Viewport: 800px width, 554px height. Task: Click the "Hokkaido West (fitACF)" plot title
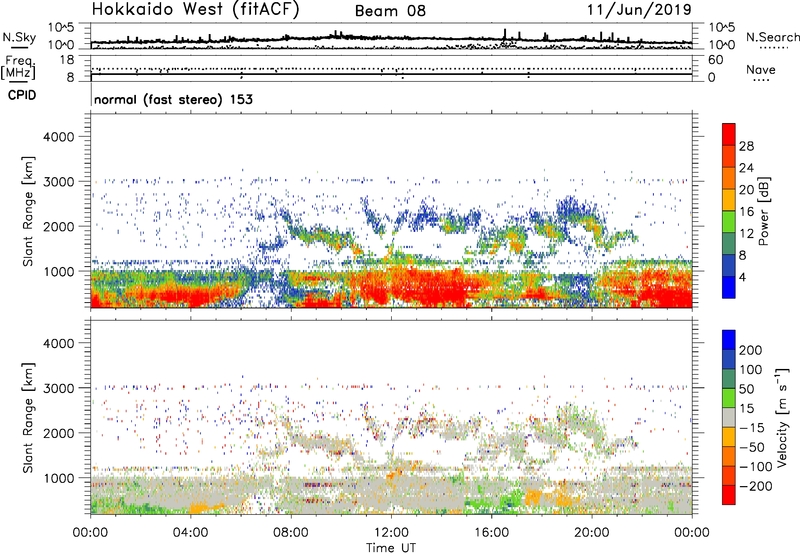point(195,9)
